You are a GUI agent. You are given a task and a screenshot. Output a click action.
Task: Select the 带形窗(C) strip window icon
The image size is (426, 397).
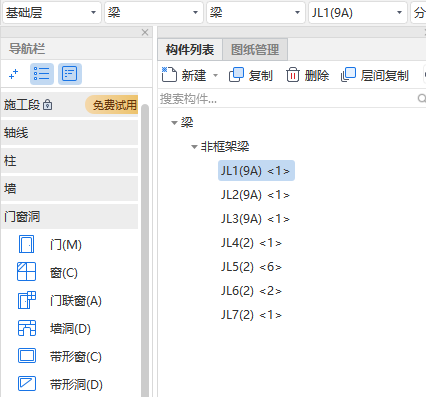click(x=26, y=356)
